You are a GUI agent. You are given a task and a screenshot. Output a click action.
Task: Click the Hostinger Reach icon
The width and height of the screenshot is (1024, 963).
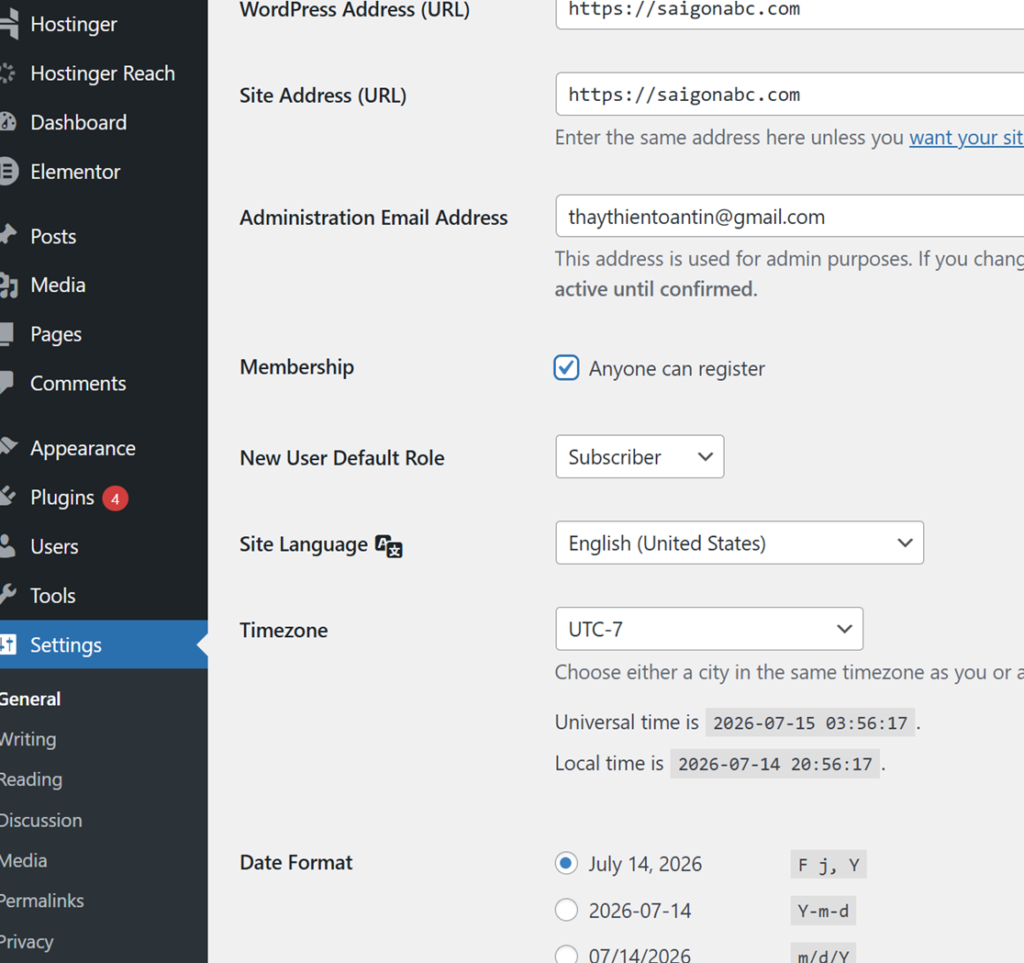pos(7,73)
